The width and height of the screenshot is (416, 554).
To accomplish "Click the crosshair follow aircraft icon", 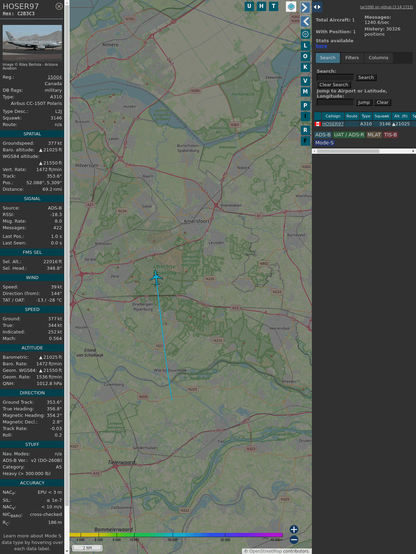I will pyautogui.click(x=305, y=34).
